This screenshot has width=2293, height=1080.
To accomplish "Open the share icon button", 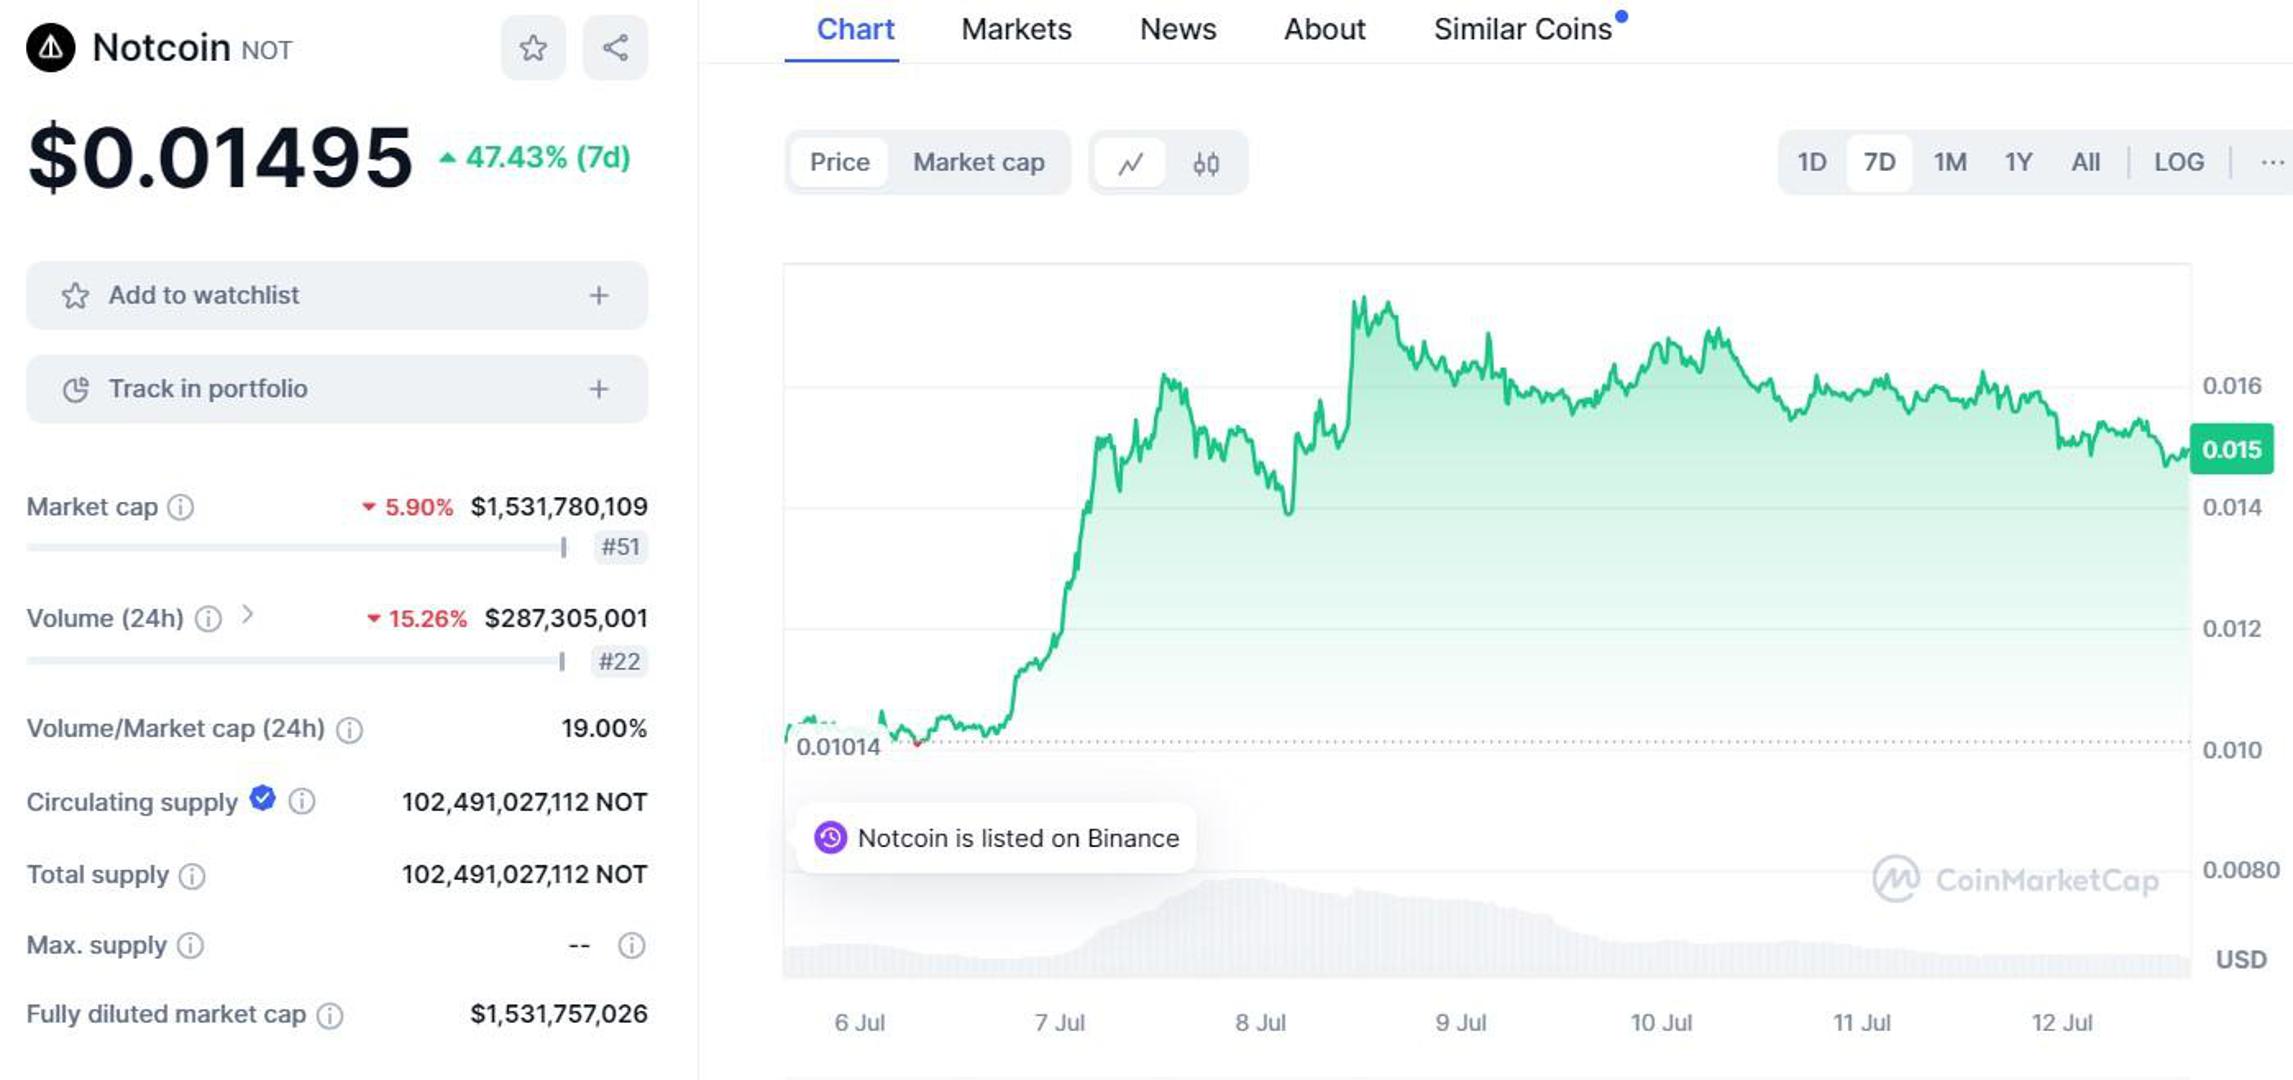I will coord(615,48).
